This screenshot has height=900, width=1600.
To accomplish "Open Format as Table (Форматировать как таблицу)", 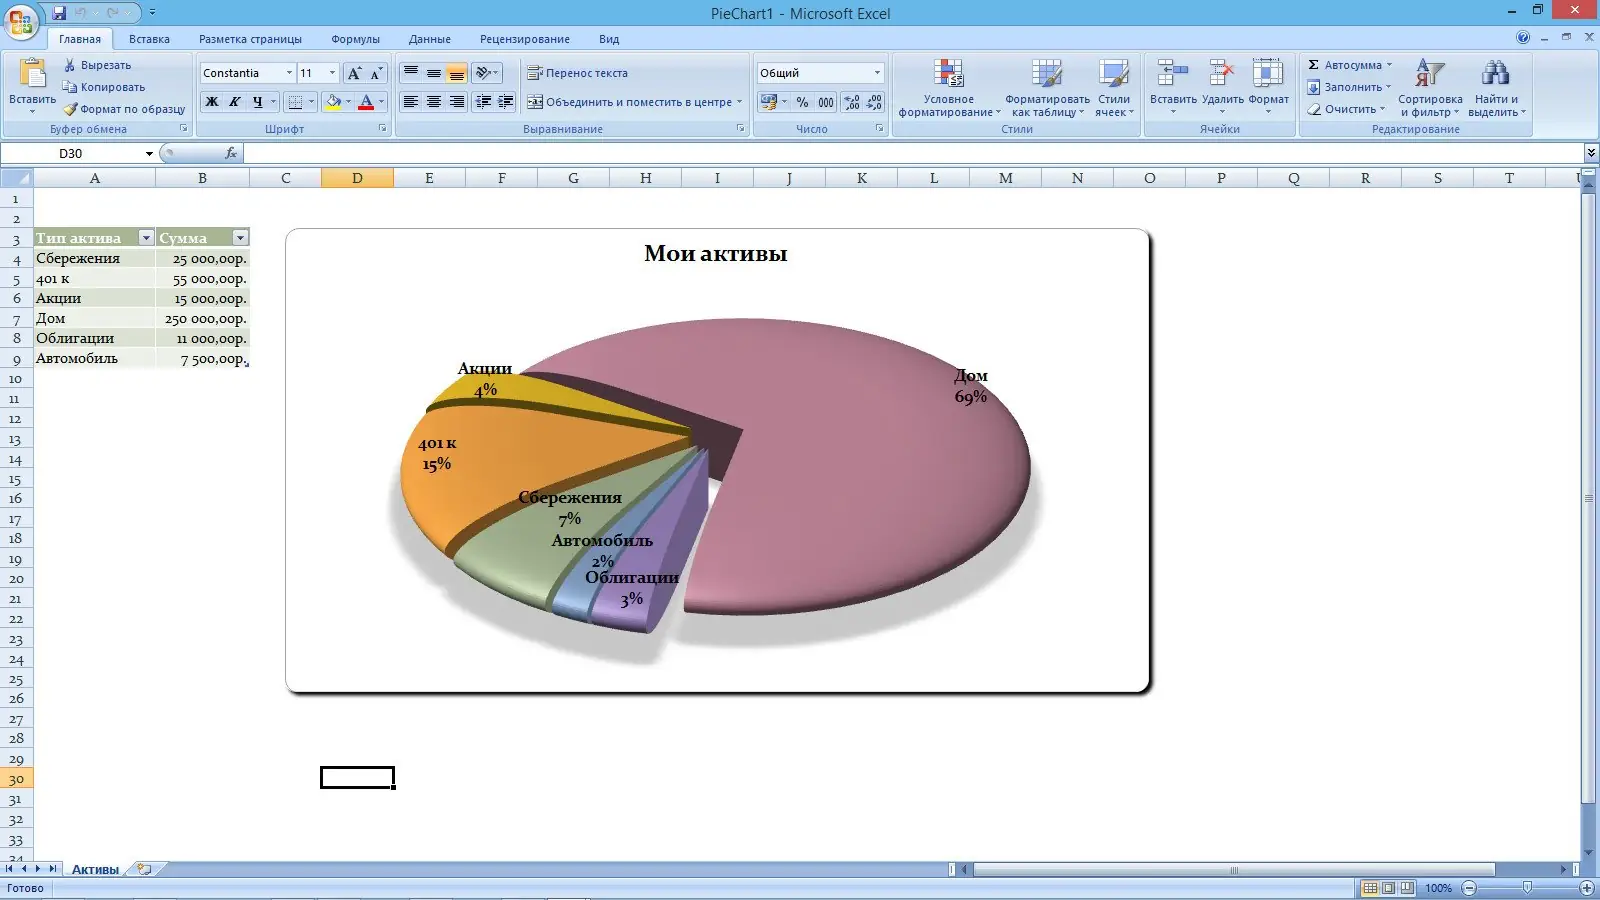I will point(1047,88).
